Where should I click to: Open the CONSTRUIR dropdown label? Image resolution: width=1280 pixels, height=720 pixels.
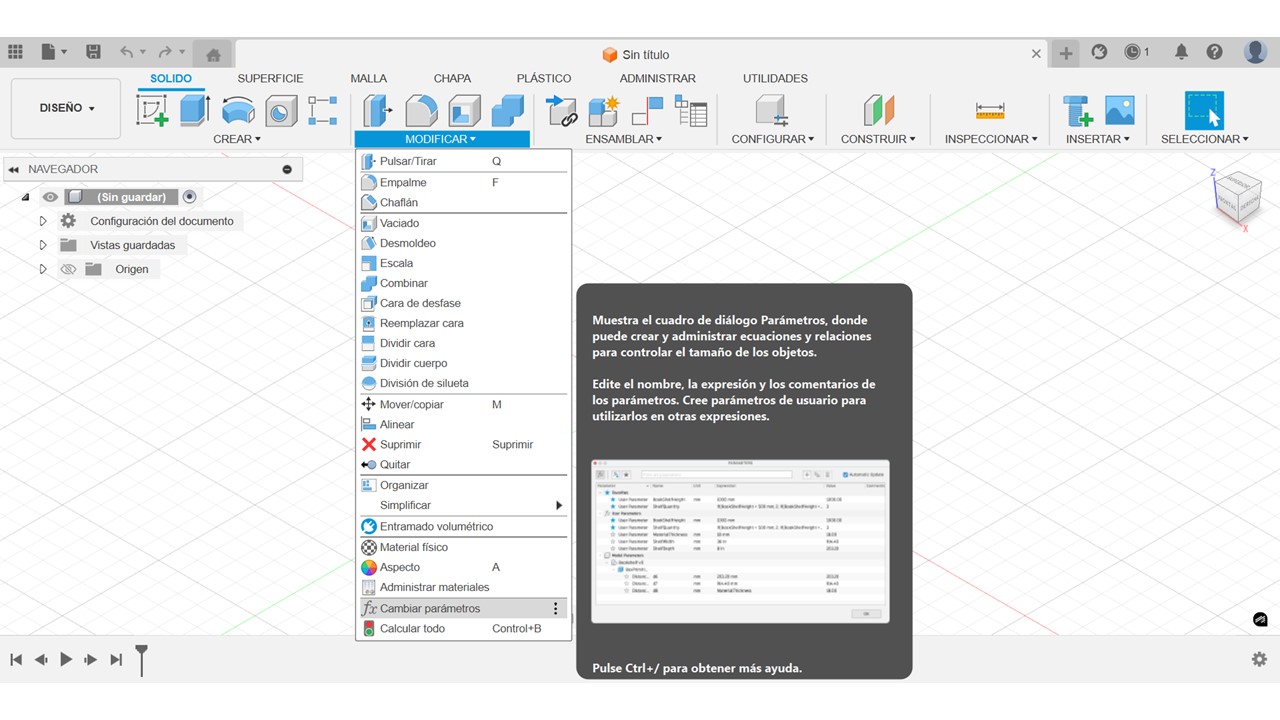coord(877,139)
